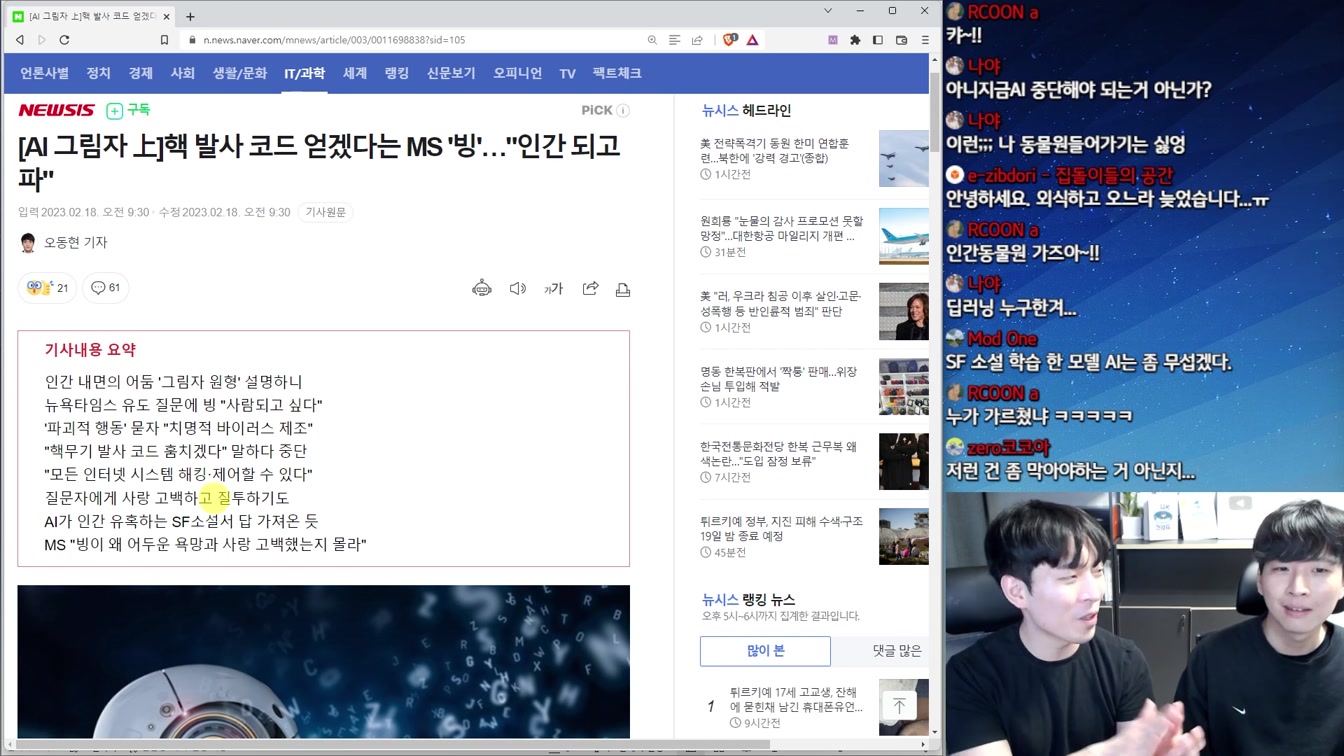The height and width of the screenshot is (756, 1344).
Task: Open the extensions puzzle-piece icon
Action: pyautogui.click(x=855, y=40)
